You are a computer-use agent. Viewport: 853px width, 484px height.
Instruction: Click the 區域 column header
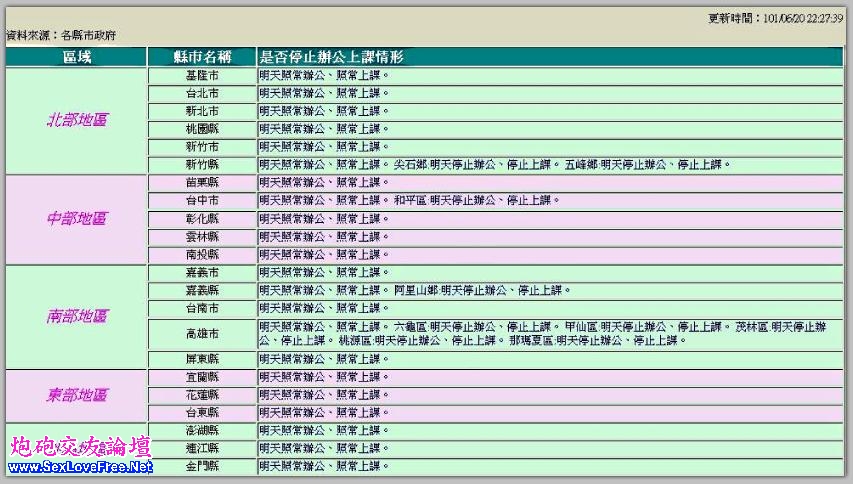(x=77, y=58)
